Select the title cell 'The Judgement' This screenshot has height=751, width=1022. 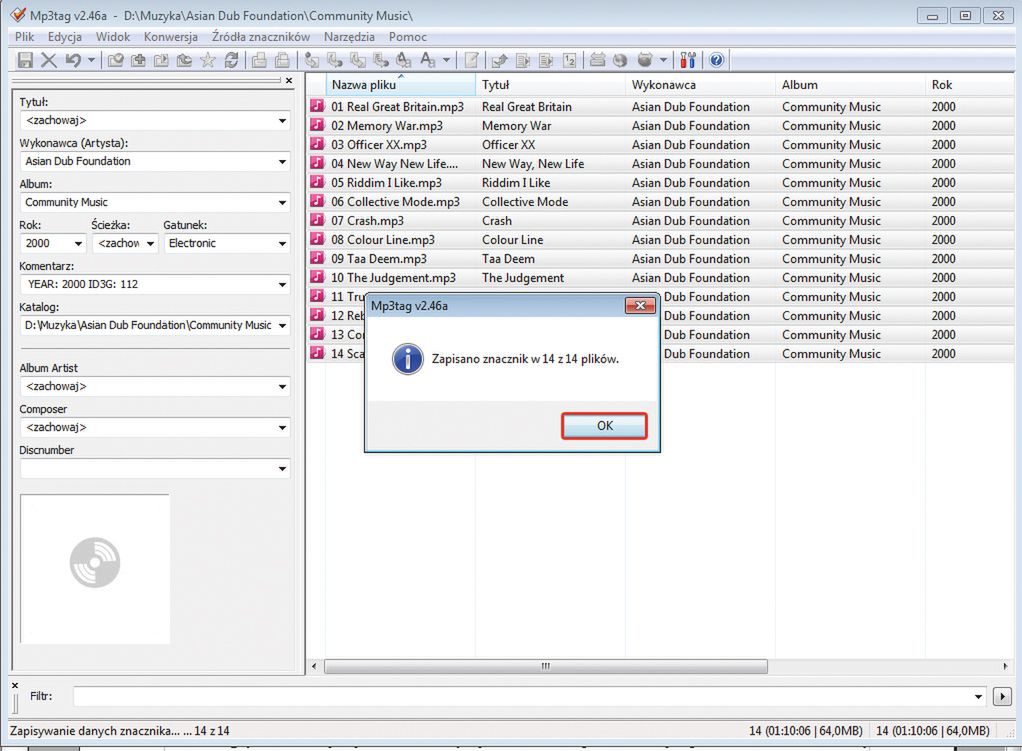point(523,278)
